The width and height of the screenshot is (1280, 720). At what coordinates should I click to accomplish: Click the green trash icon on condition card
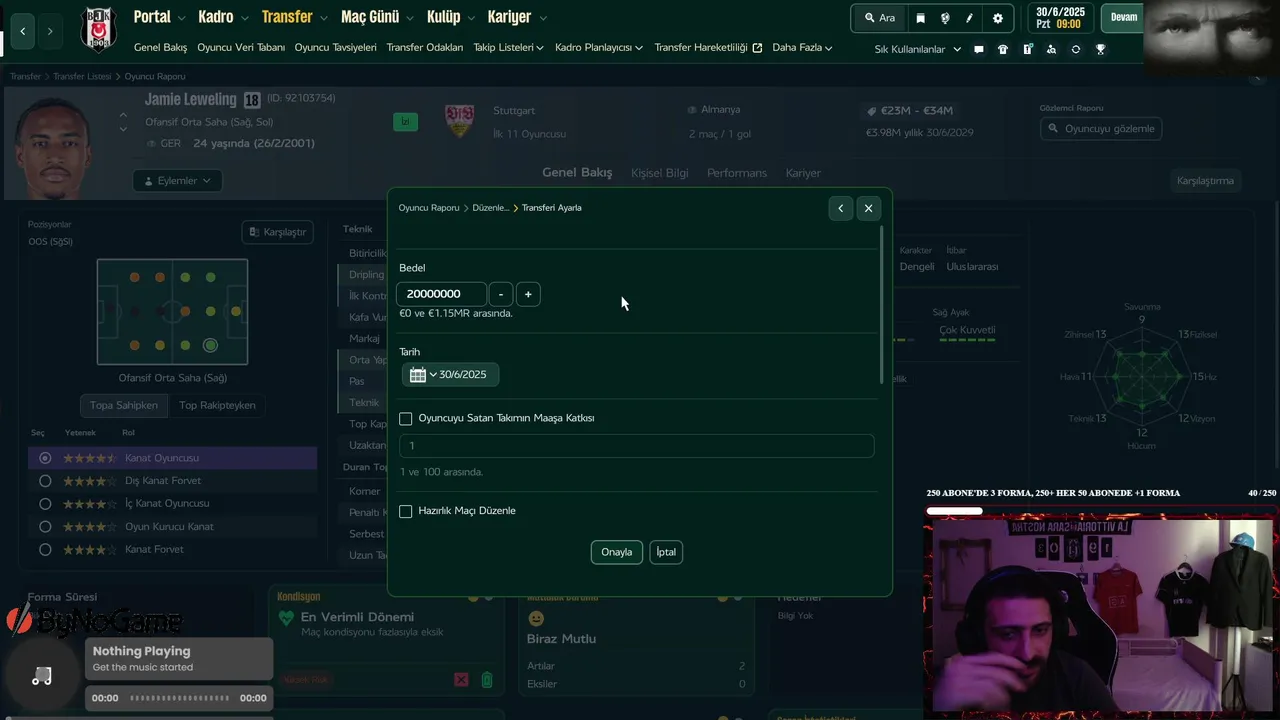pos(487,680)
